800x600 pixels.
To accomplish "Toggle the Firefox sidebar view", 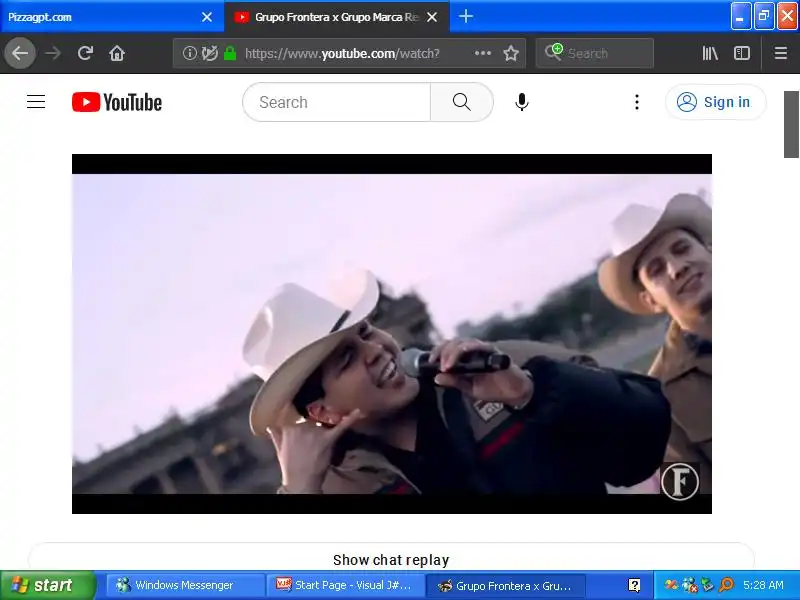I will 742,53.
